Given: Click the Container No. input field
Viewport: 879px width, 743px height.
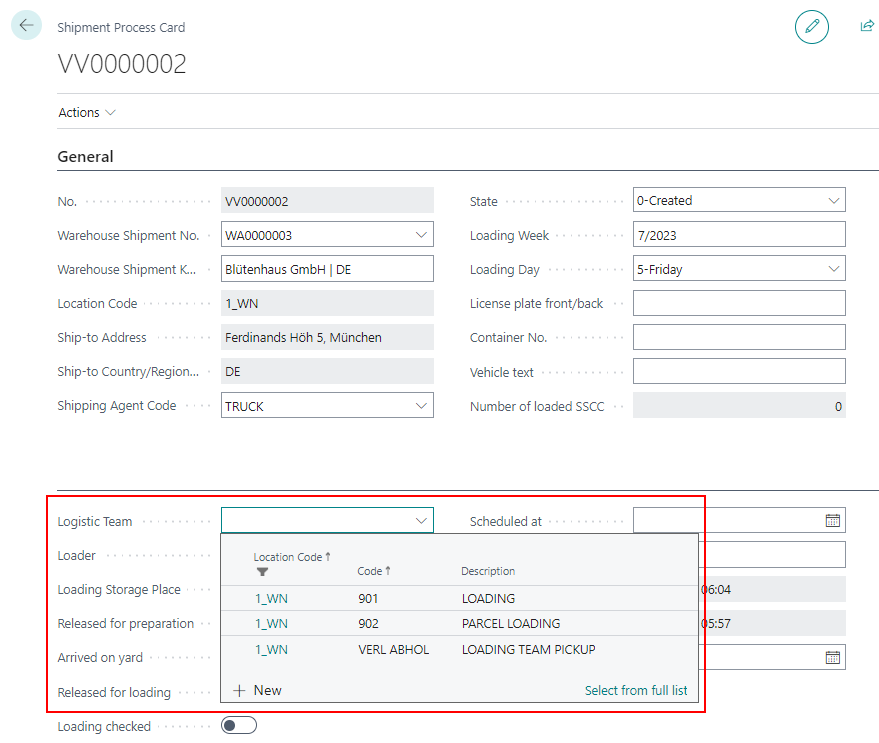Looking at the screenshot, I should 738,338.
